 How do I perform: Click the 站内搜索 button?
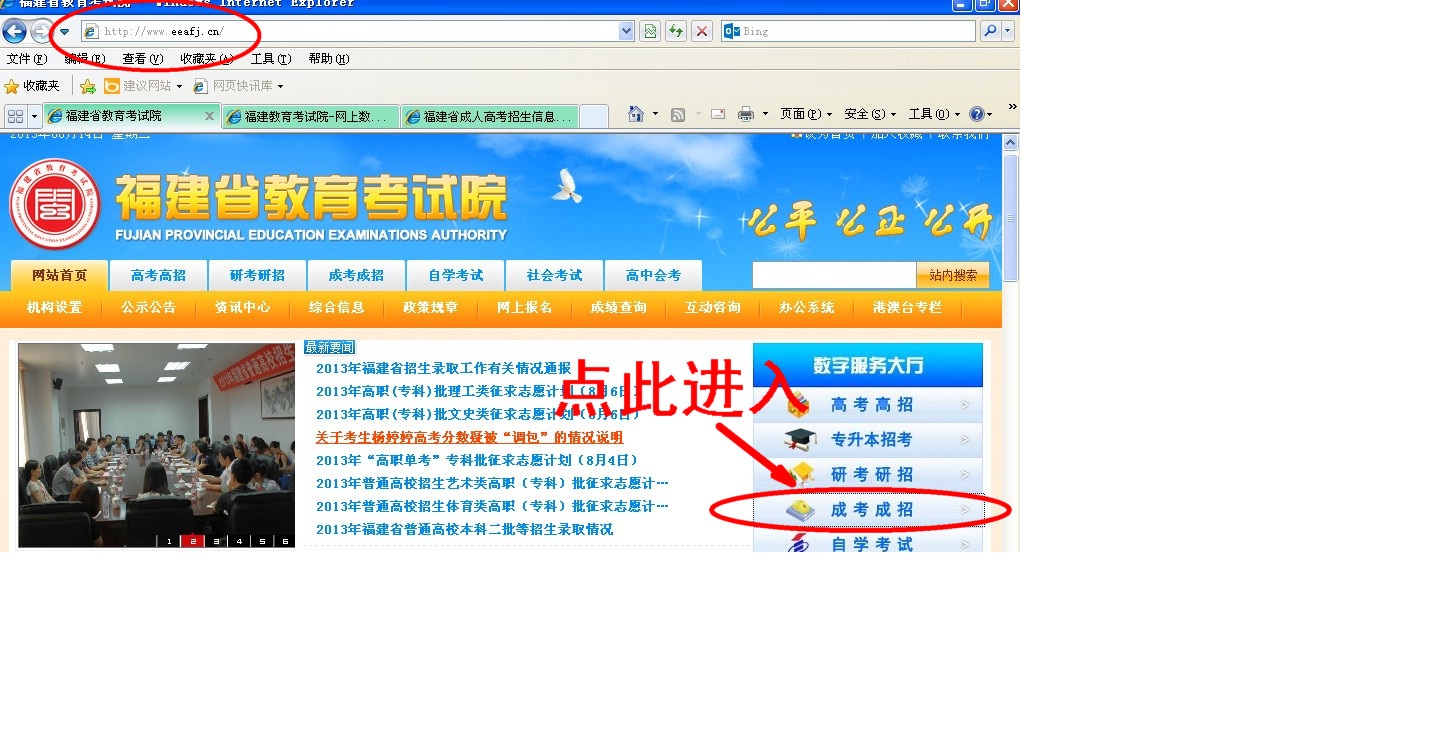pos(953,275)
